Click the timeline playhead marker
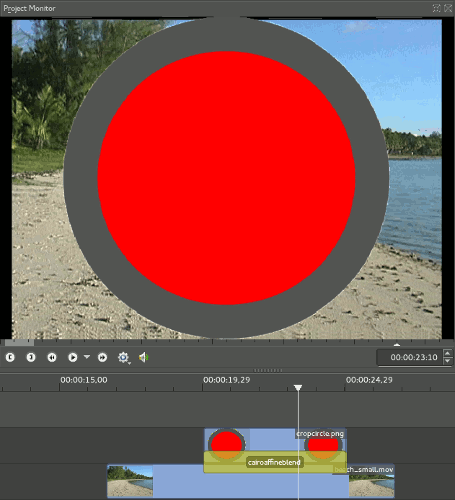The height and width of the screenshot is (500, 455). 298,387
